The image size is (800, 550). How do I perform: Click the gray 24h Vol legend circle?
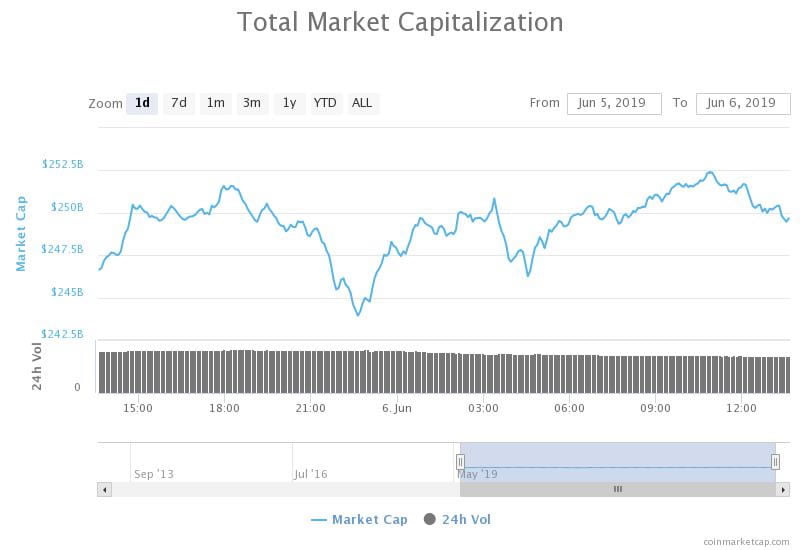[x=430, y=519]
